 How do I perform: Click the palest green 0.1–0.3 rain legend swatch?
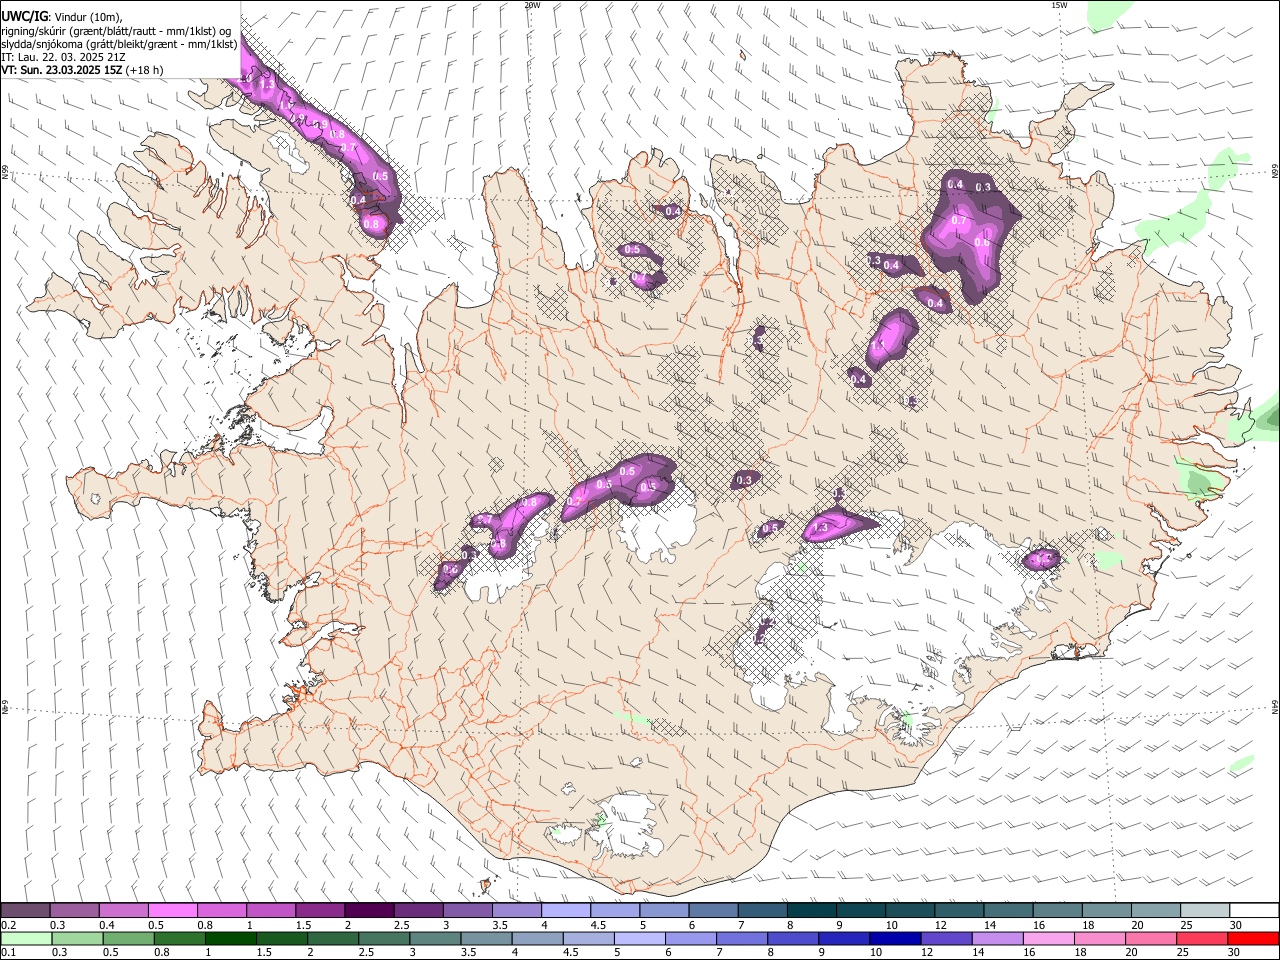[26, 938]
